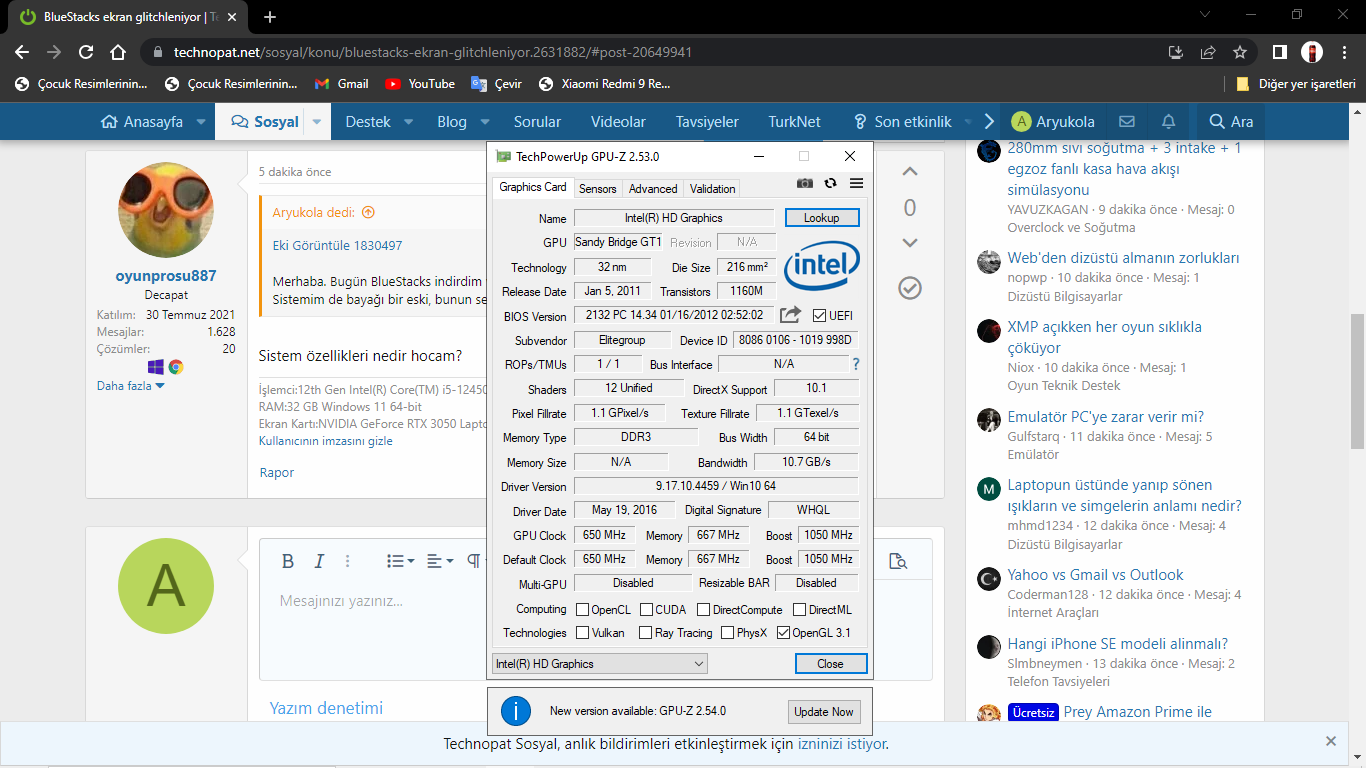Toggle the Vulkan checkbox

[x=583, y=633]
